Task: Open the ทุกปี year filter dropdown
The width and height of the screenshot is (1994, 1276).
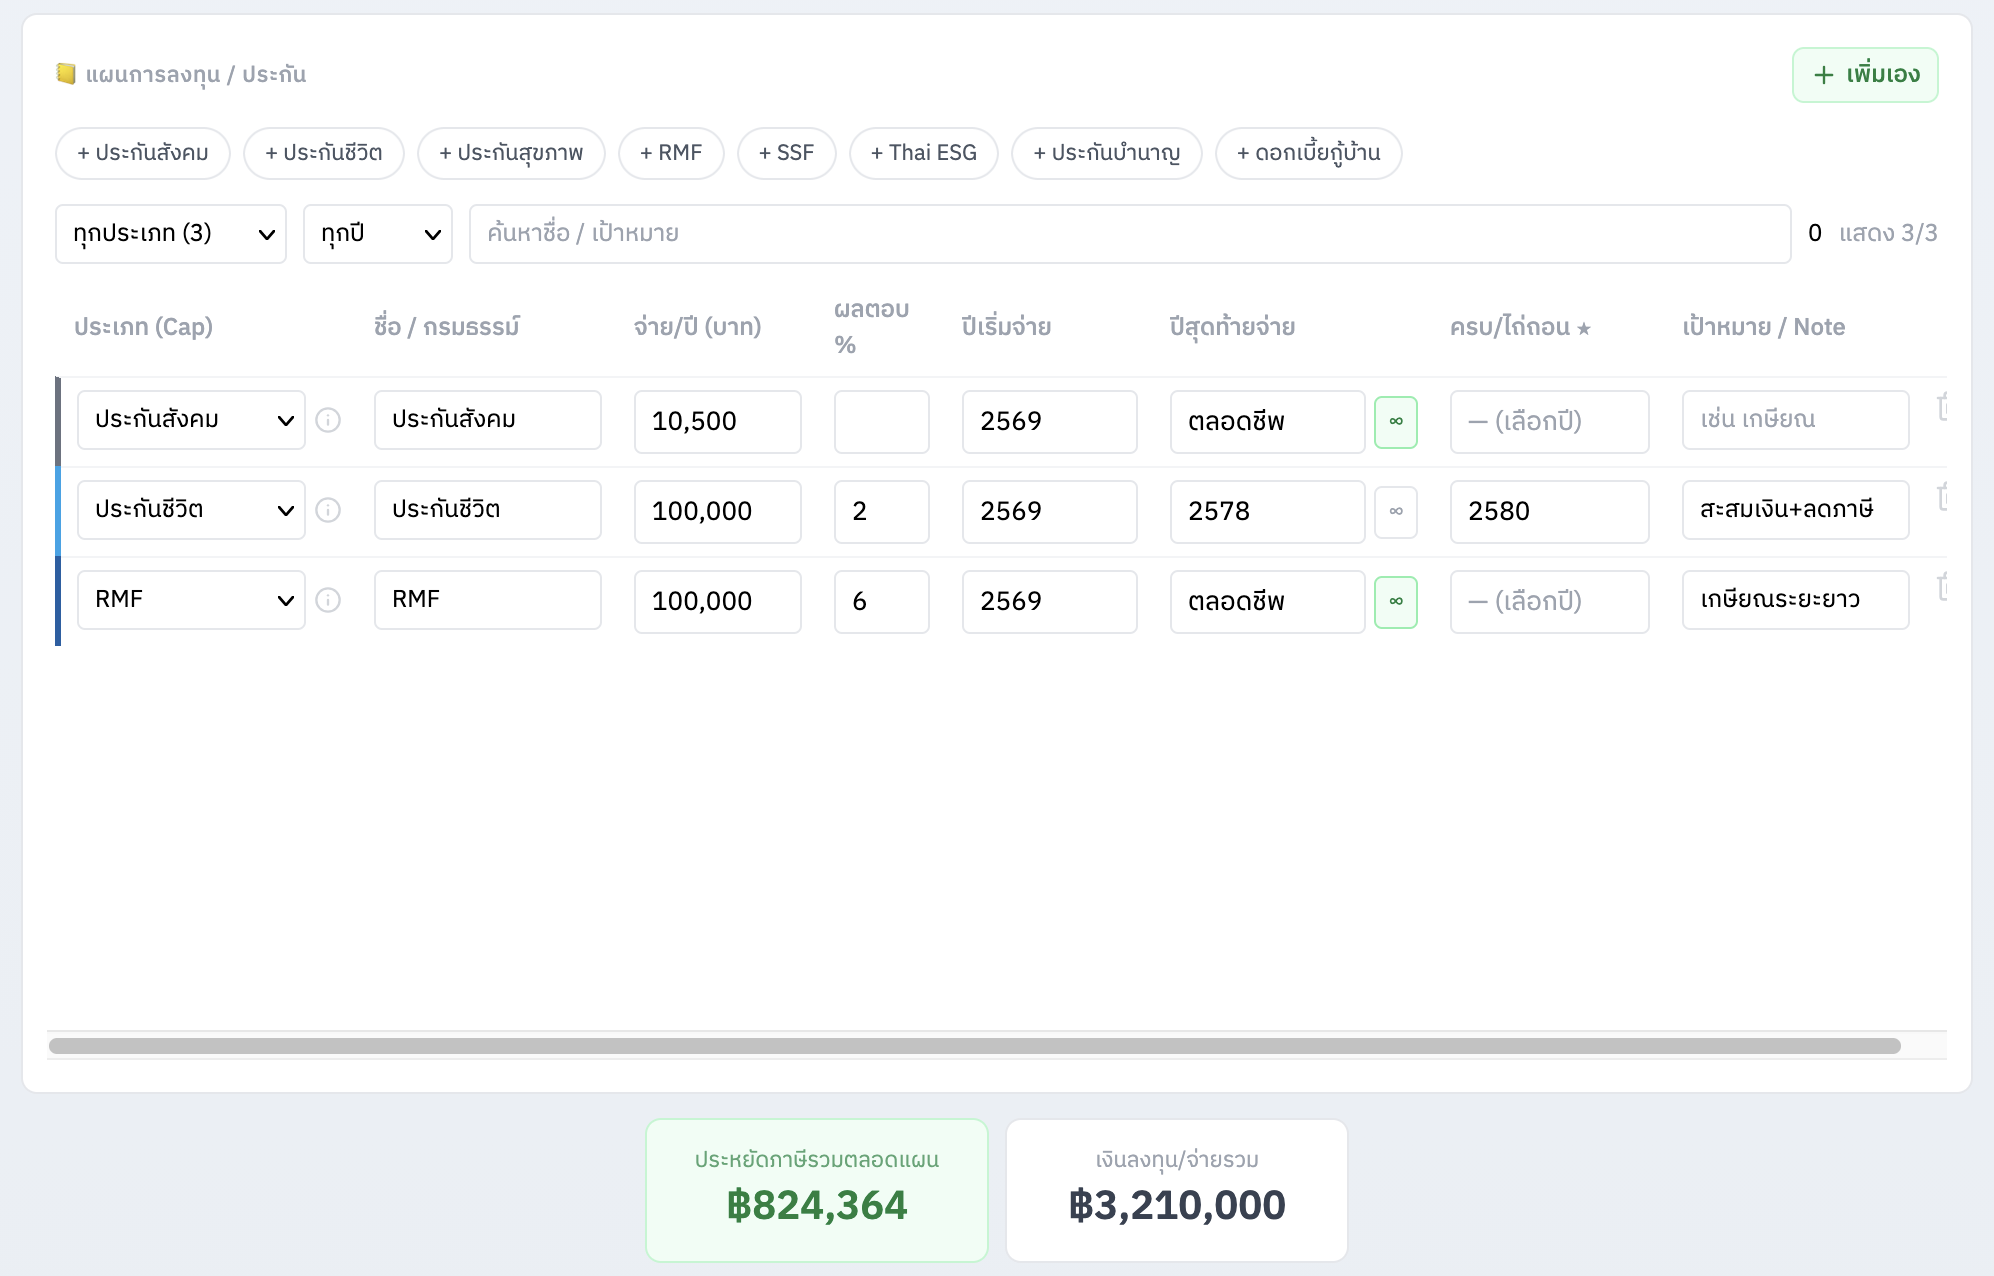Action: click(378, 234)
